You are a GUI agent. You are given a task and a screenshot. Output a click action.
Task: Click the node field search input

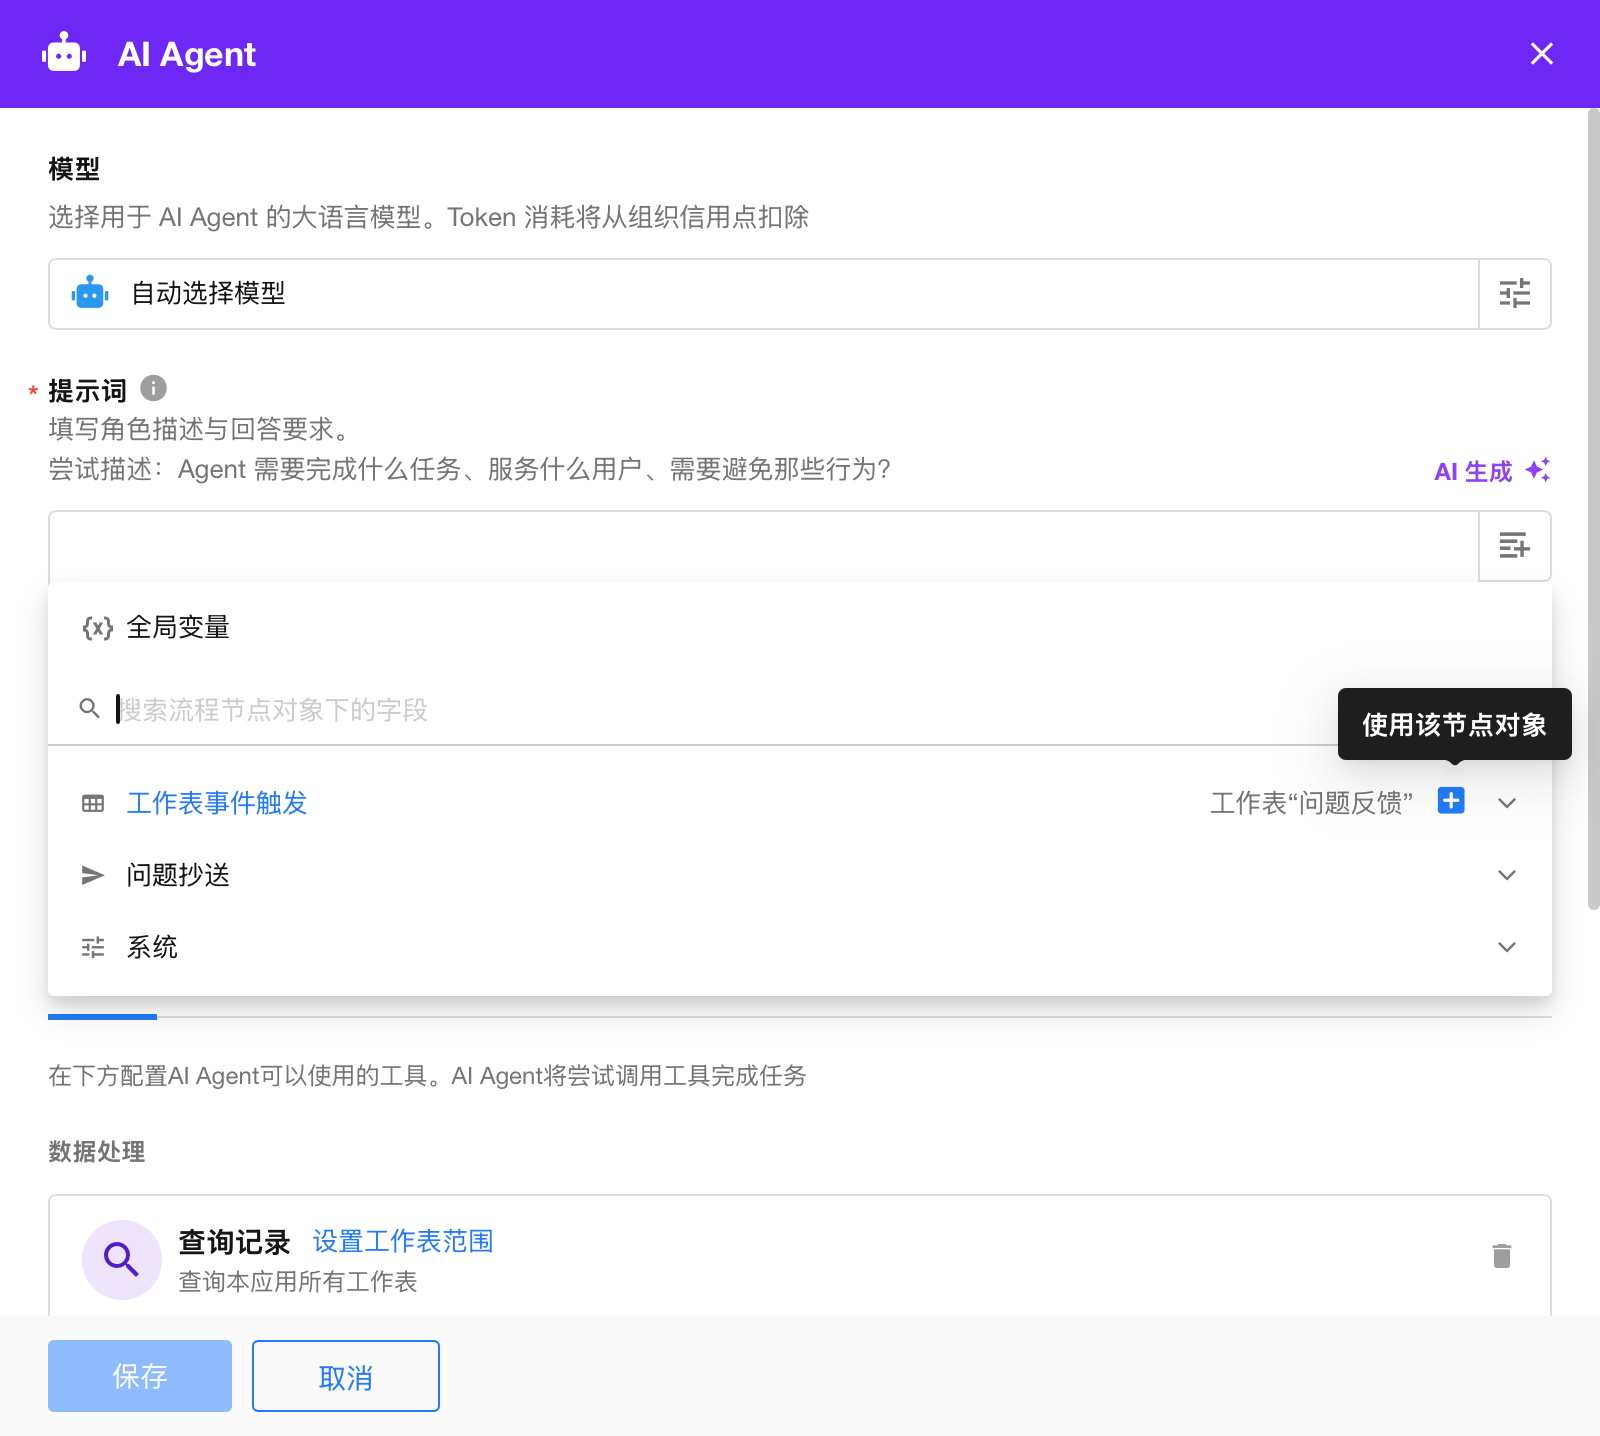coord(600,710)
